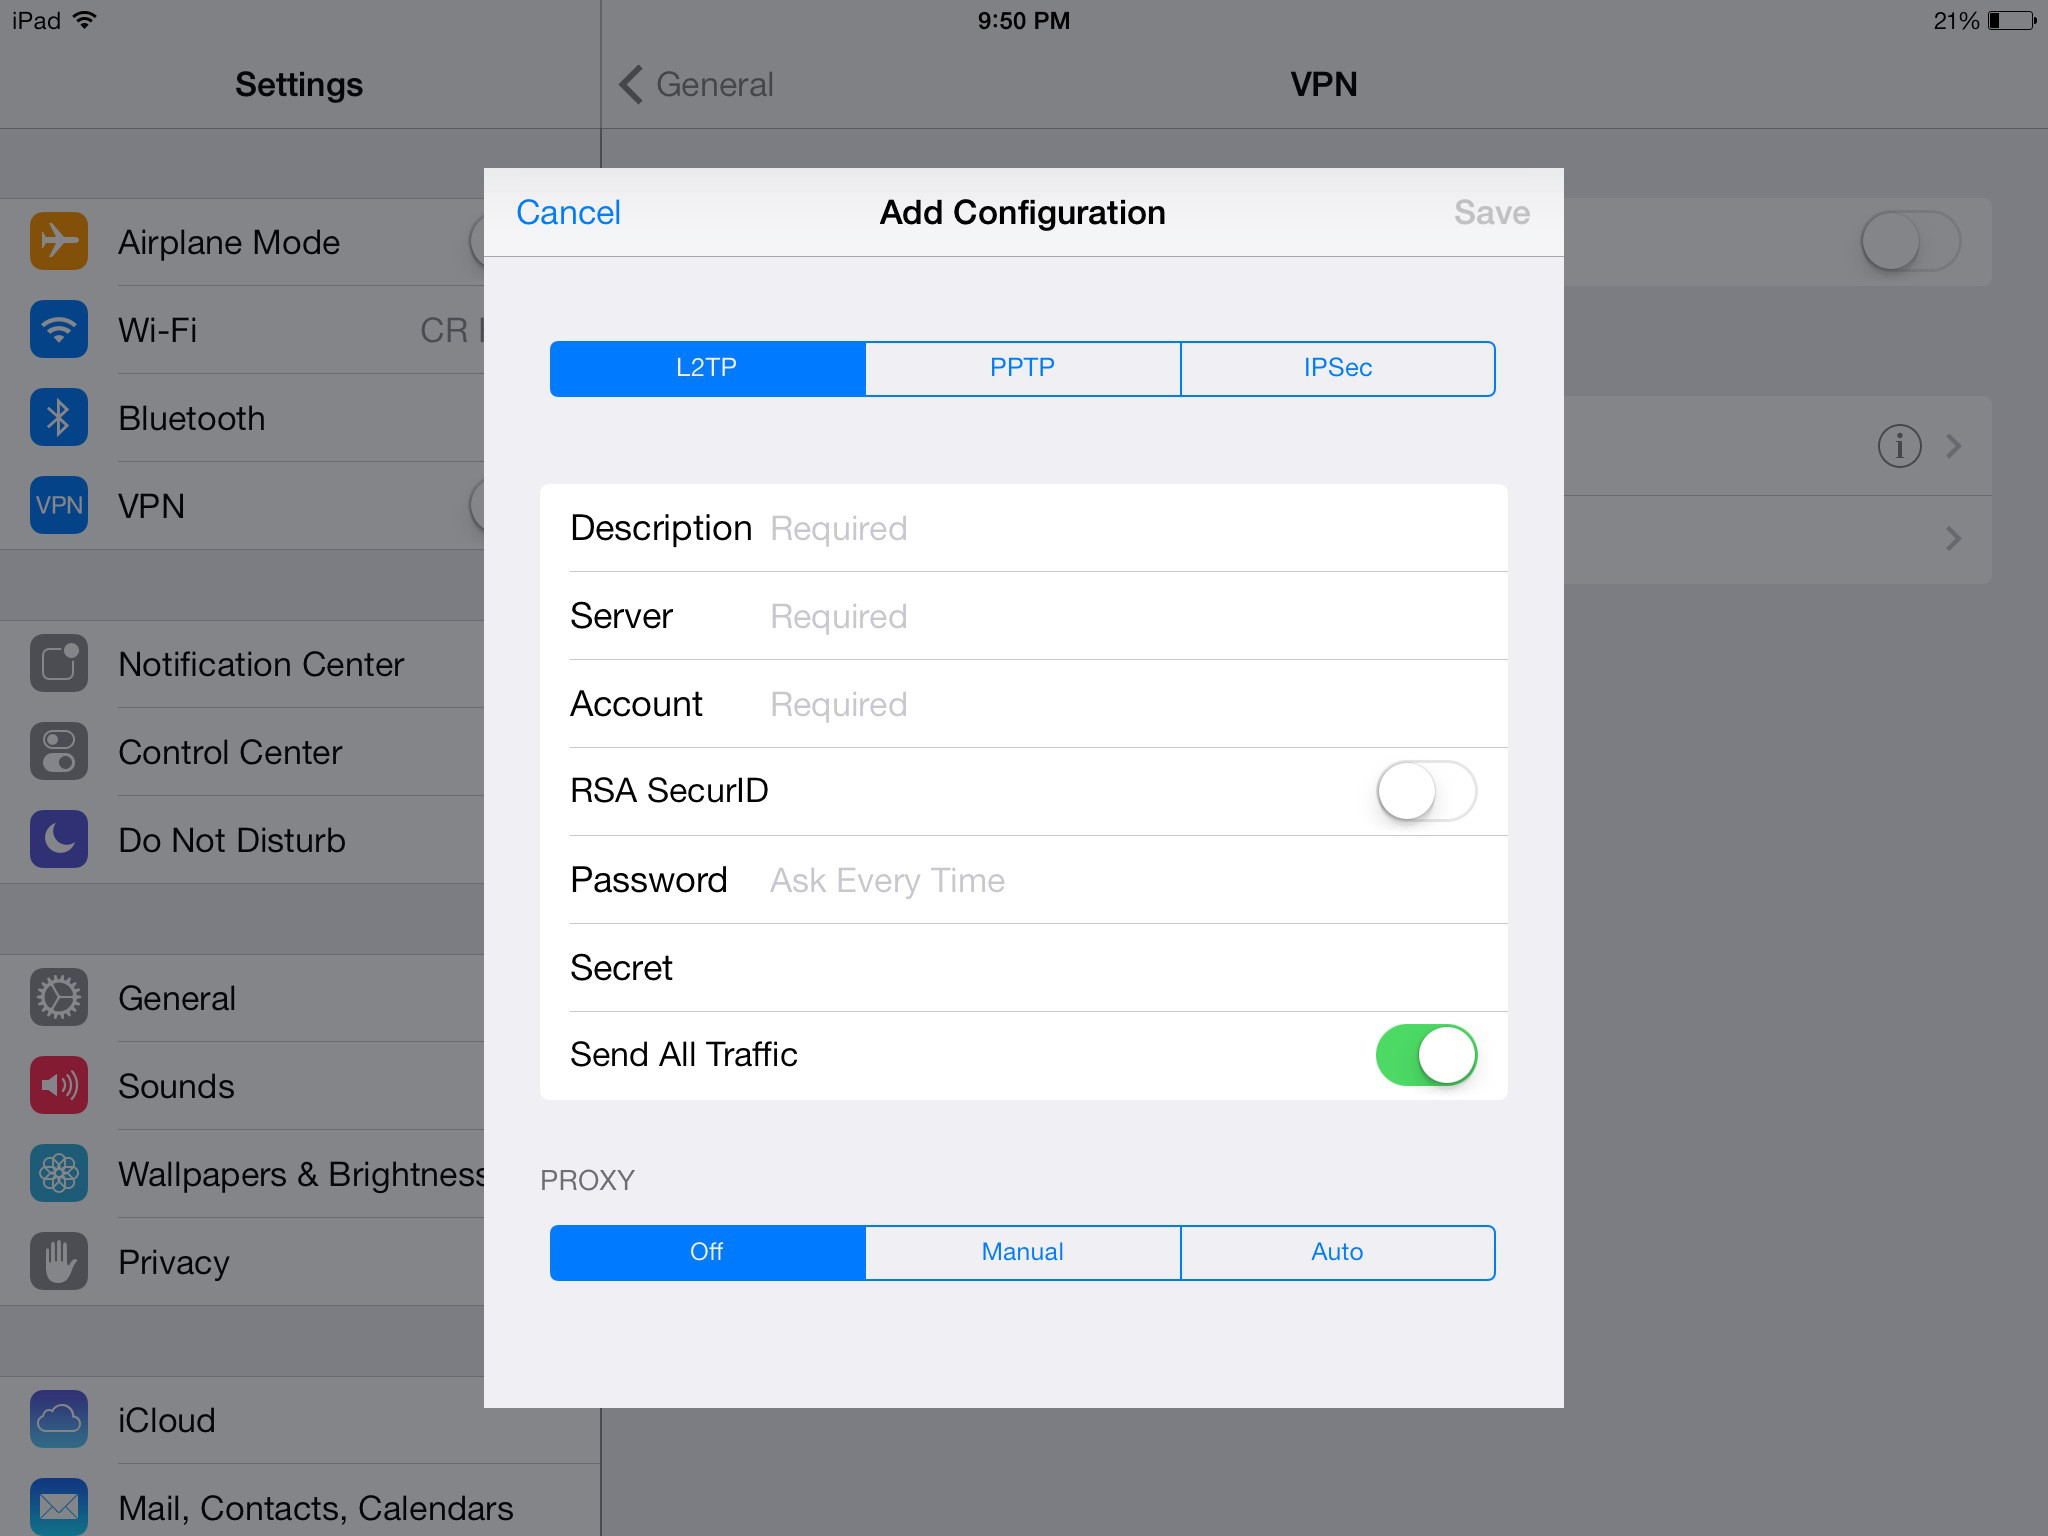This screenshot has width=2048, height=1536.
Task: Turn on the Airplane Mode switch
Action: click(1908, 241)
